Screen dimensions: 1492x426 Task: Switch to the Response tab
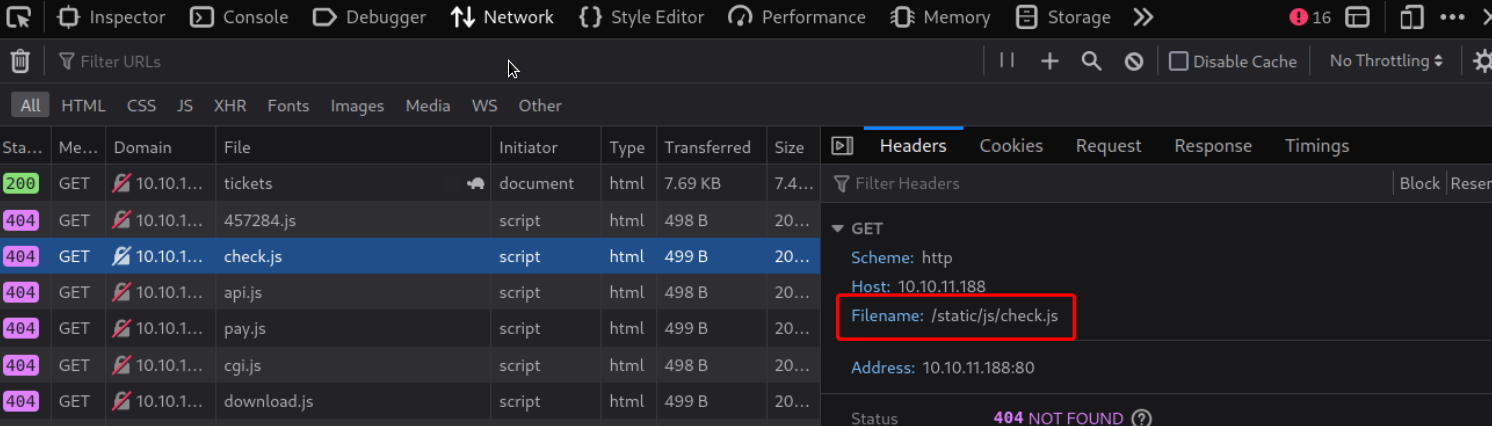[1212, 146]
